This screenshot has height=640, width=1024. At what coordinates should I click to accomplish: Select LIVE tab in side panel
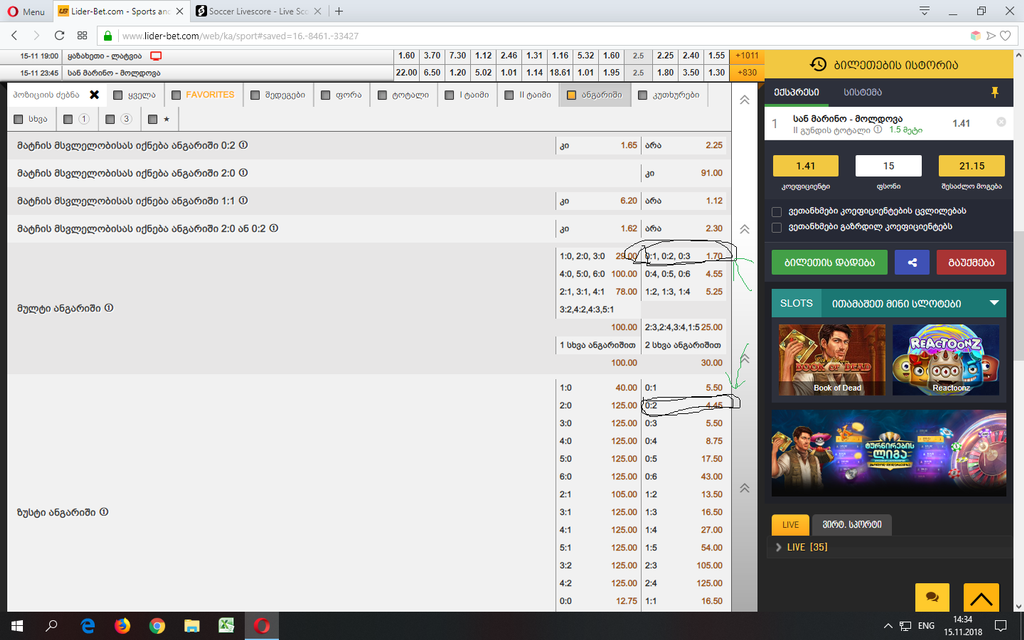[x=790, y=524]
